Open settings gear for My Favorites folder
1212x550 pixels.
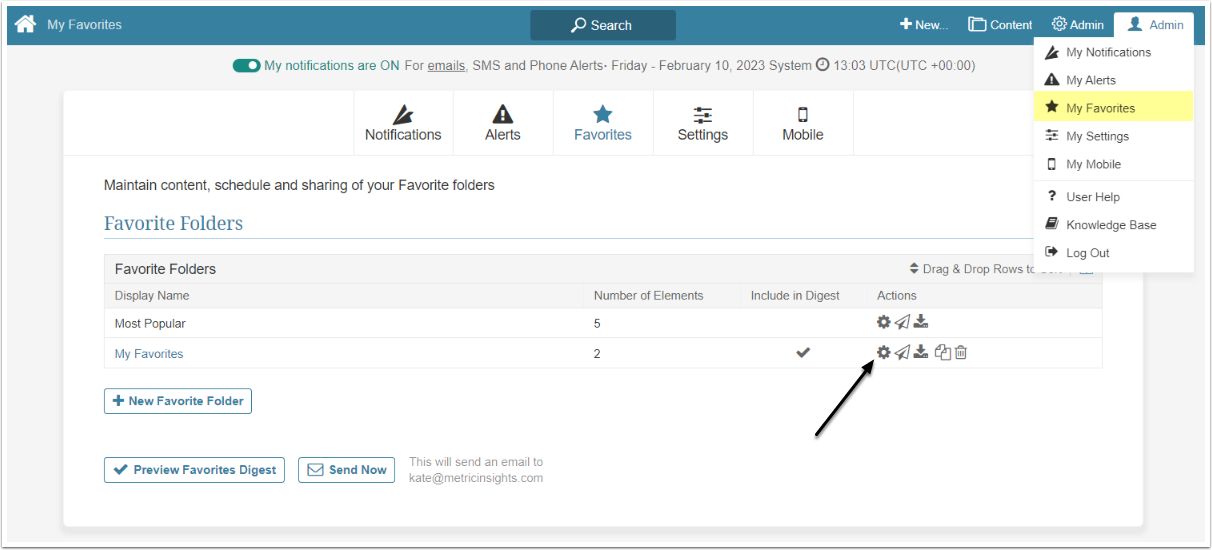[883, 352]
